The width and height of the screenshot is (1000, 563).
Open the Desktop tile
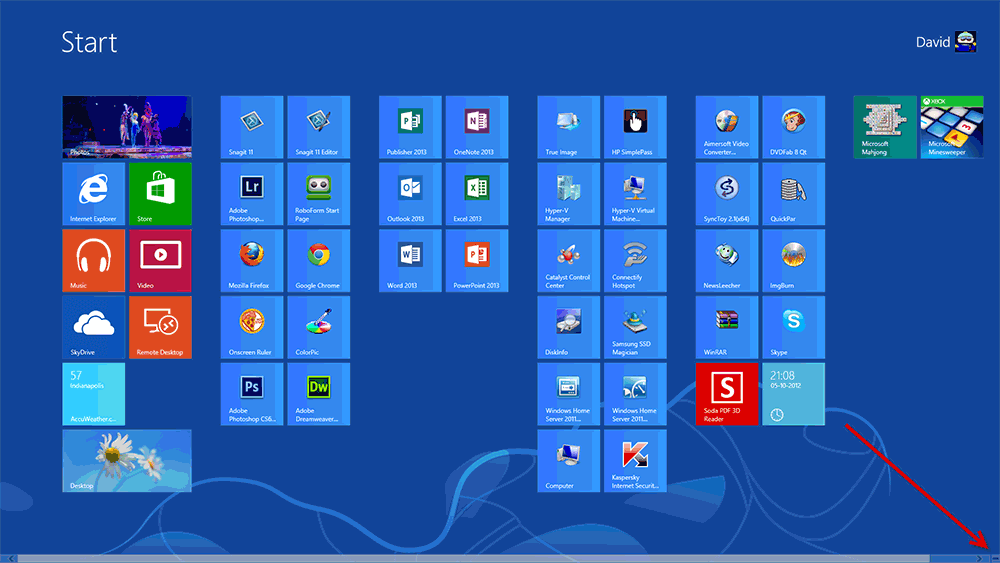pos(127,460)
